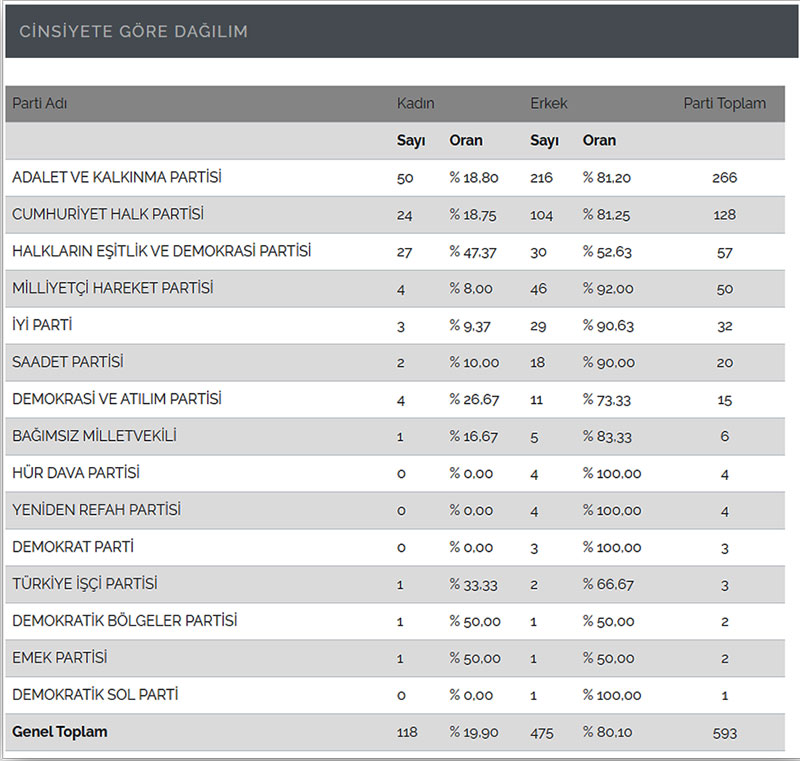This screenshot has width=800, height=761.
Task: Click the total 593 in Genel Toplam row
Action: [x=724, y=733]
